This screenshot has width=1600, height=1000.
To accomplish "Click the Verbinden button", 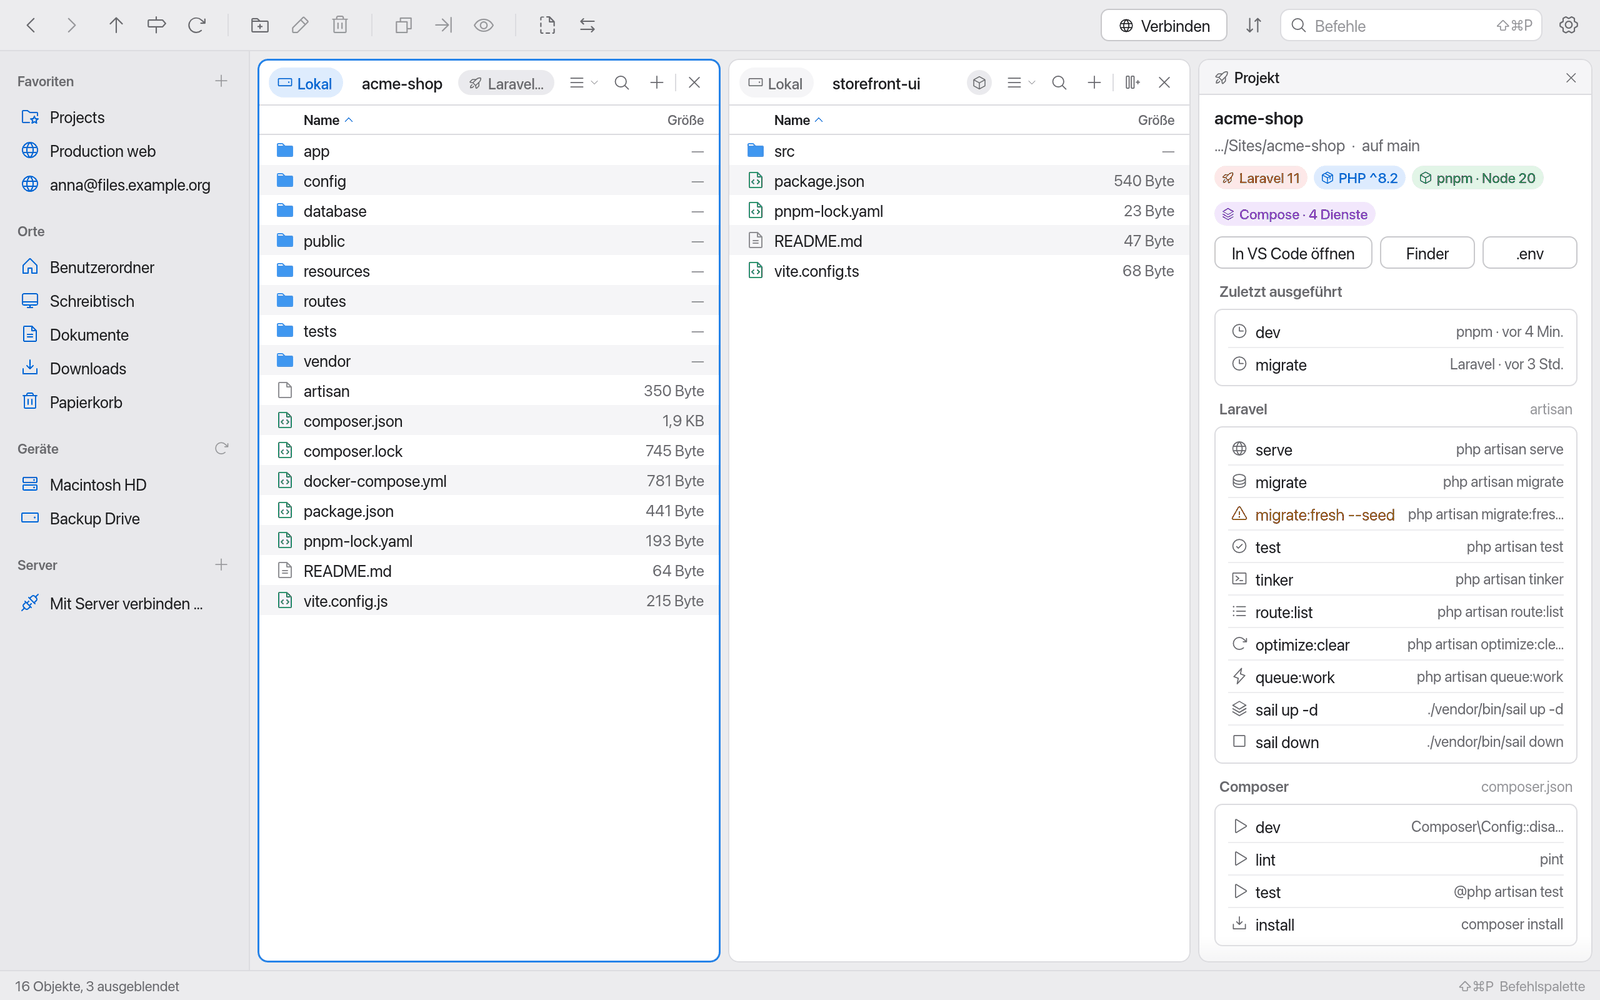I will [1164, 25].
